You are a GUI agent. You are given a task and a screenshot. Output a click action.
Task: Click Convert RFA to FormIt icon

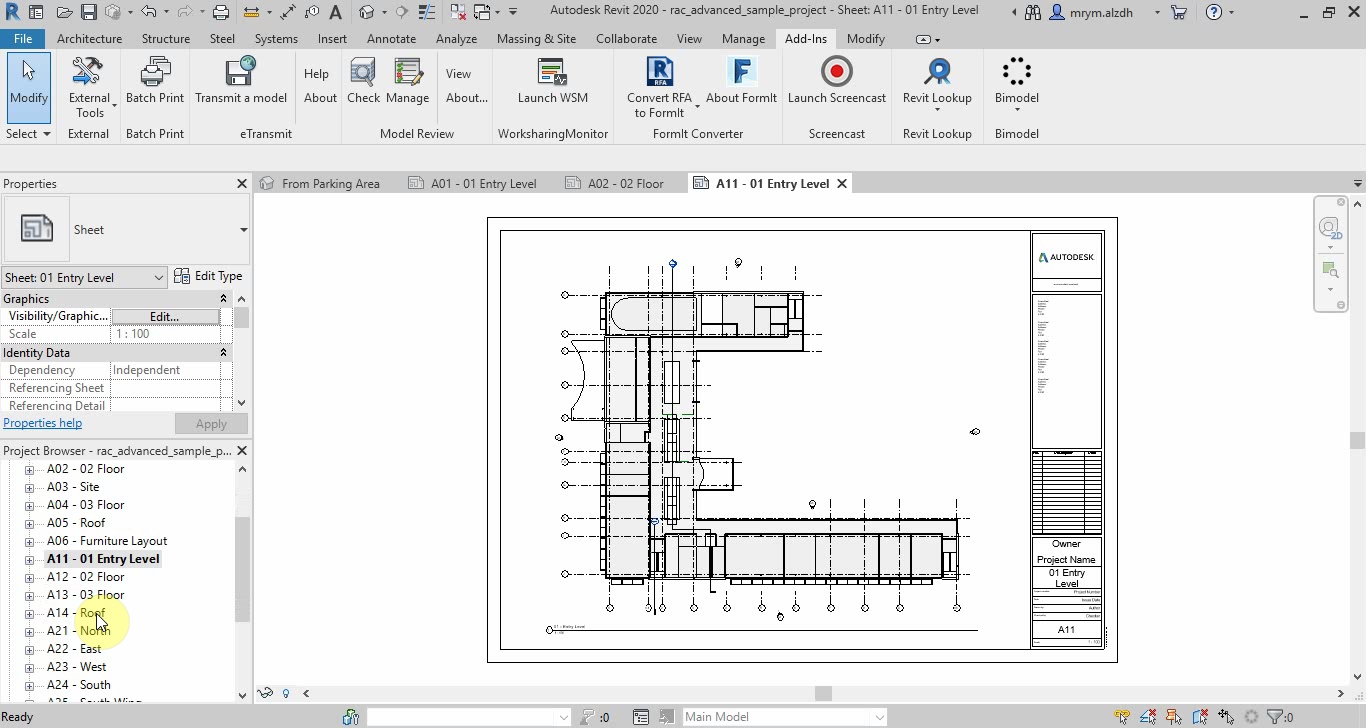click(659, 72)
